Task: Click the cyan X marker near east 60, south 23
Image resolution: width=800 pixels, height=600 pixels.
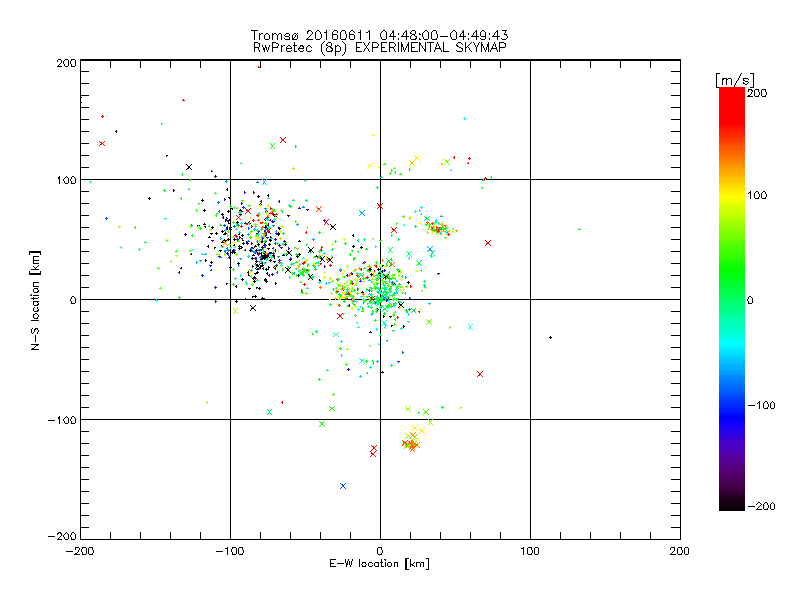Action: [x=470, y=327]
